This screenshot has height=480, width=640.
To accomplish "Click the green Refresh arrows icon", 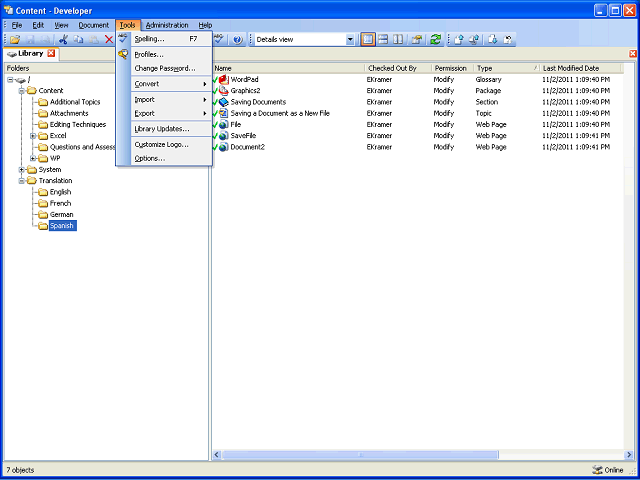I will click(x=436, y=40).
